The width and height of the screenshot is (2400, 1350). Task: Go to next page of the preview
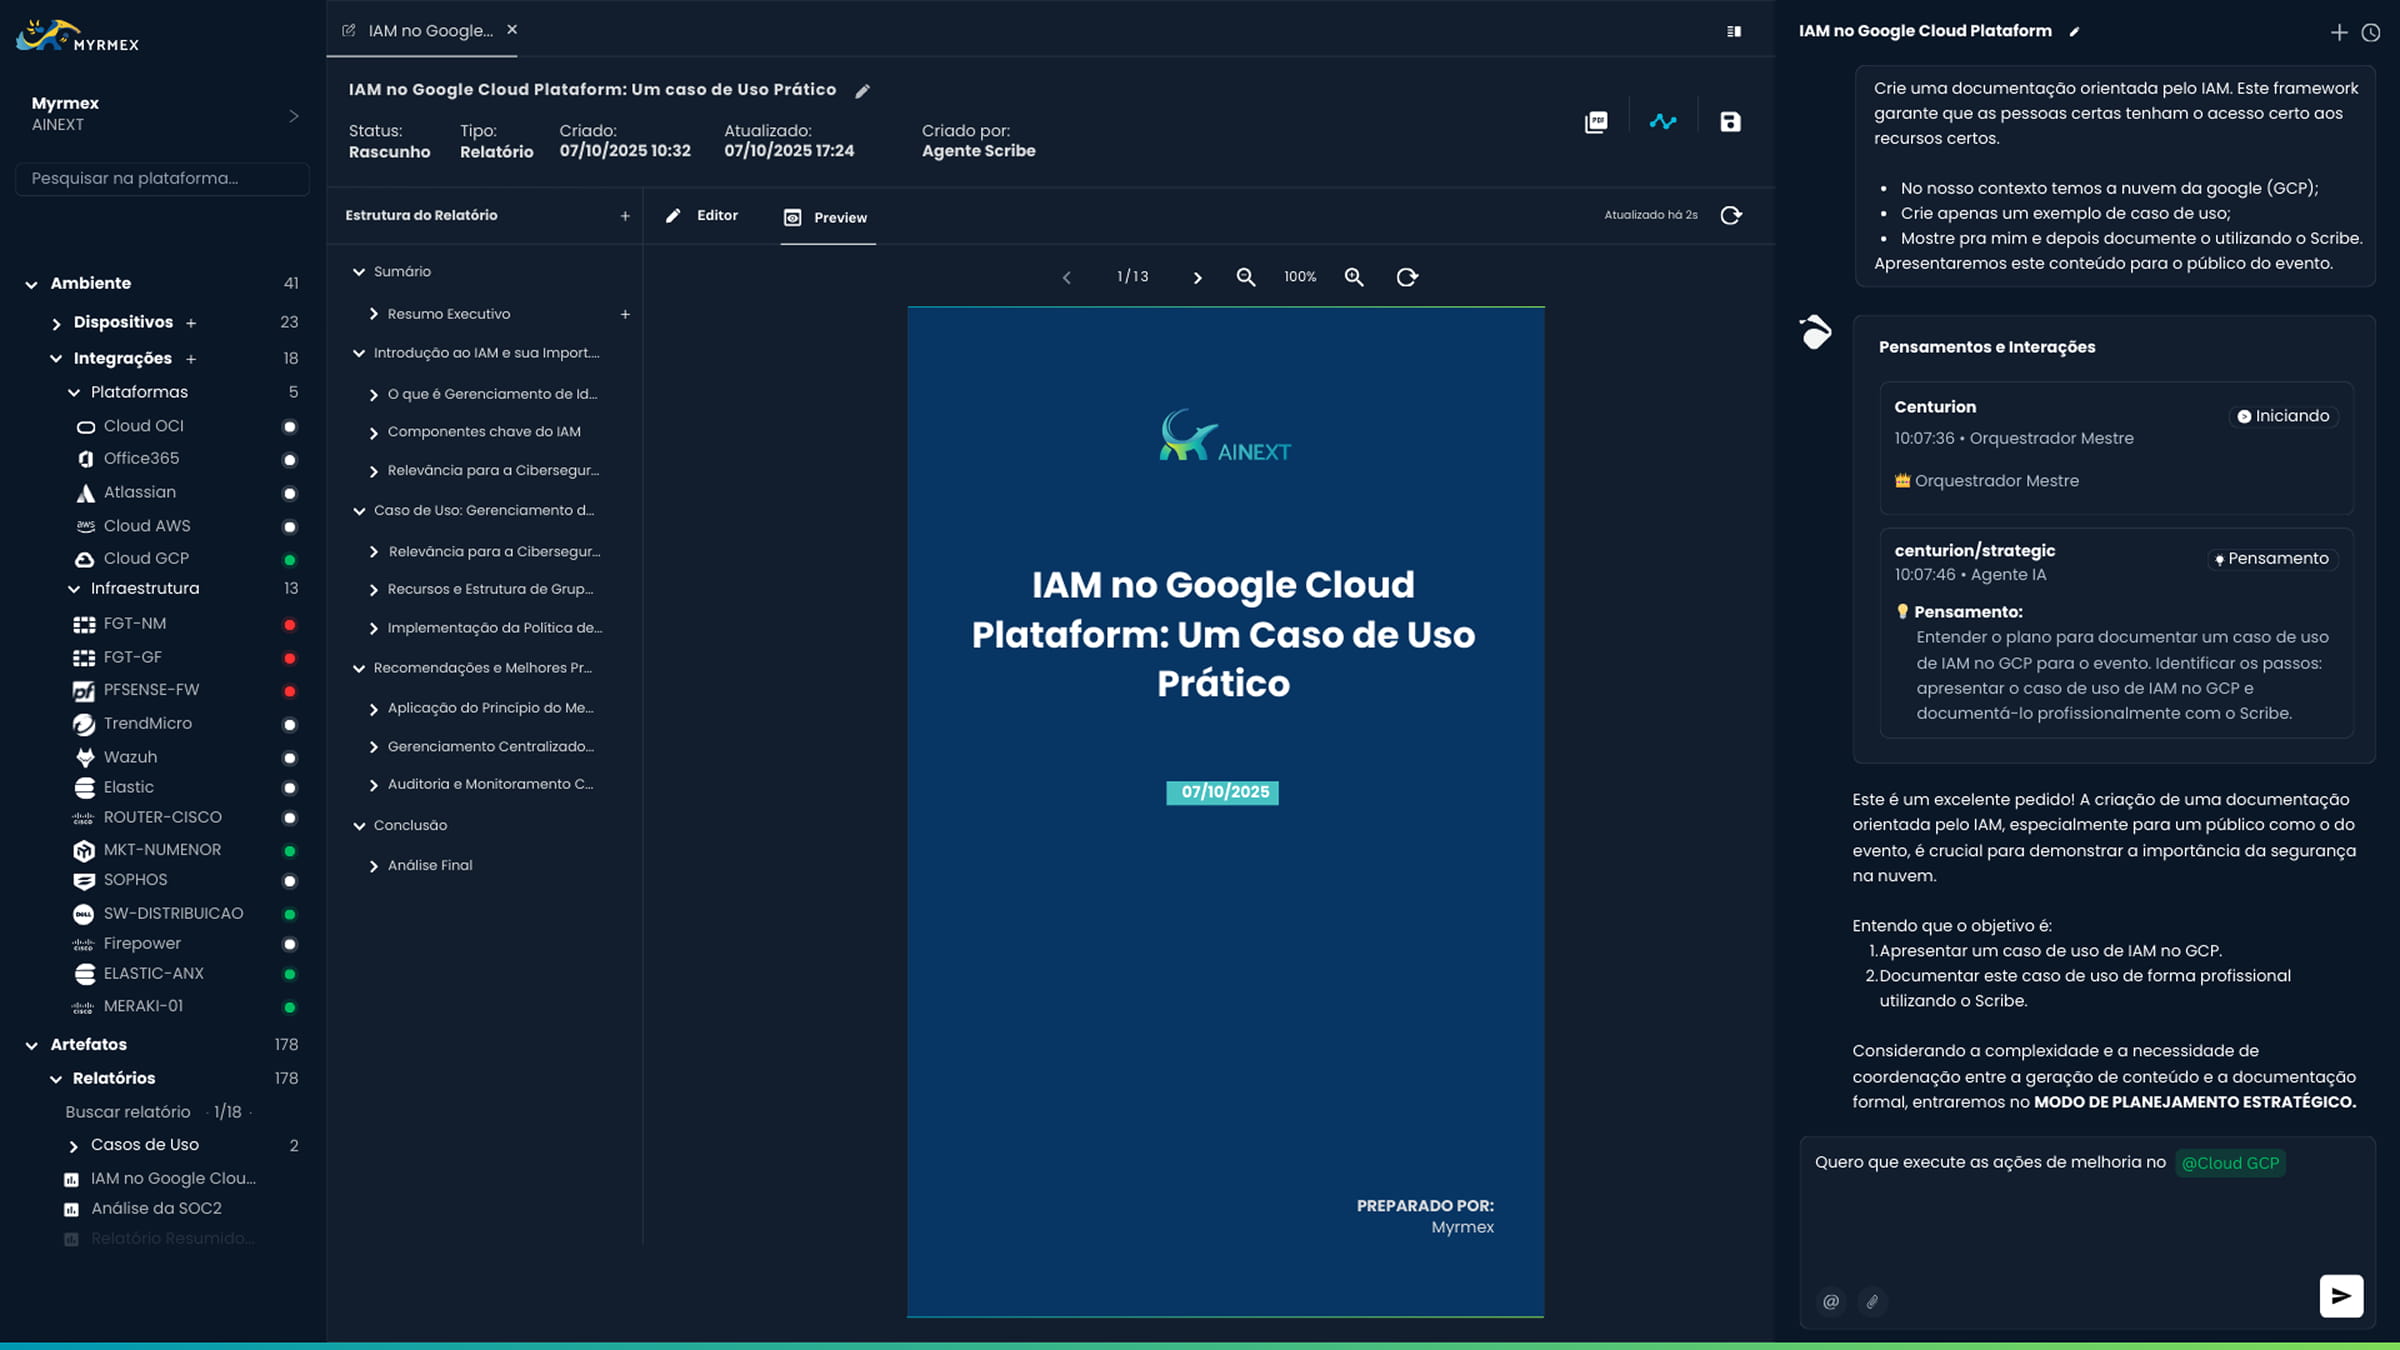point(1197,277)
